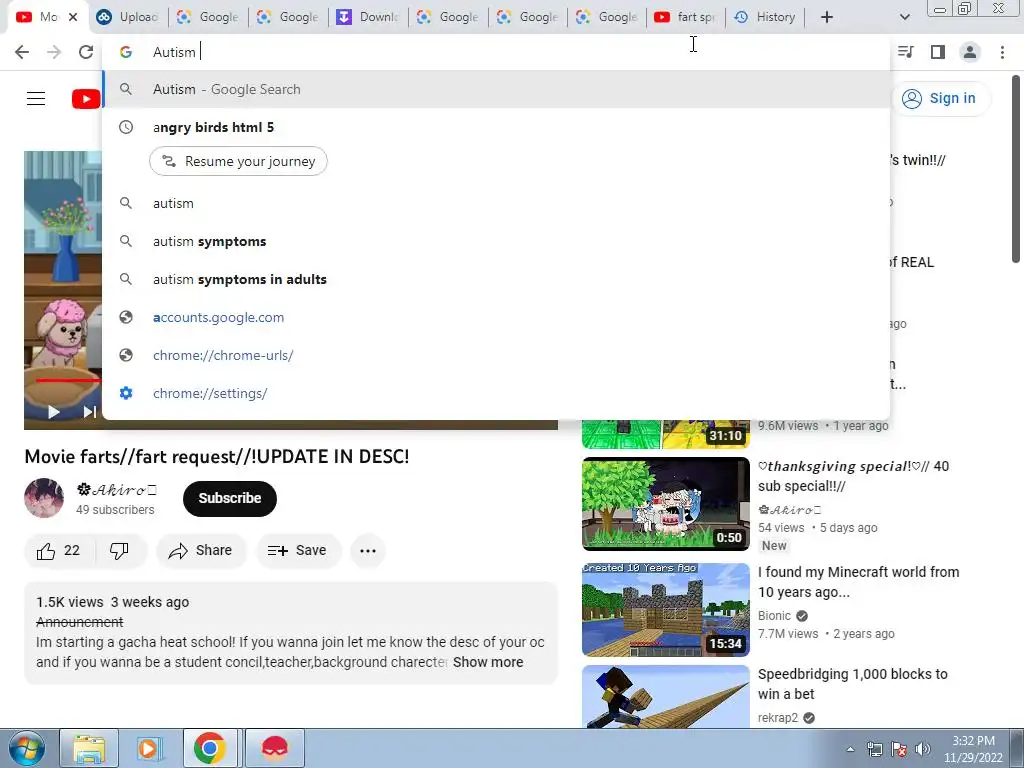1024x768 pixels.
Task: Click the red video progress bar
Action: click(x=68, y=380)
